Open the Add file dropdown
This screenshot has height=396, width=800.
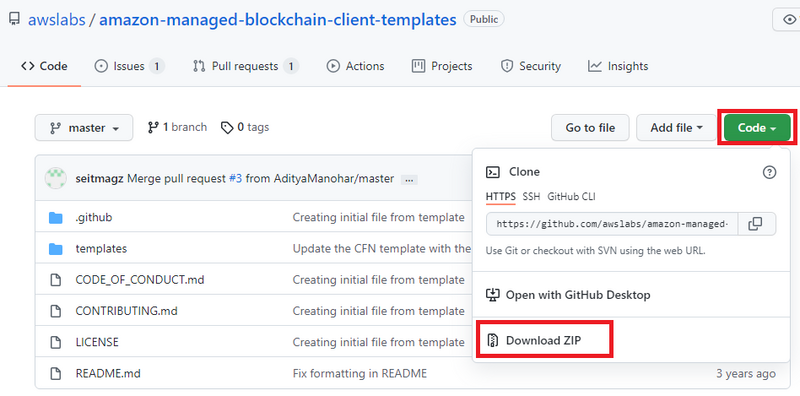[676, 128]
